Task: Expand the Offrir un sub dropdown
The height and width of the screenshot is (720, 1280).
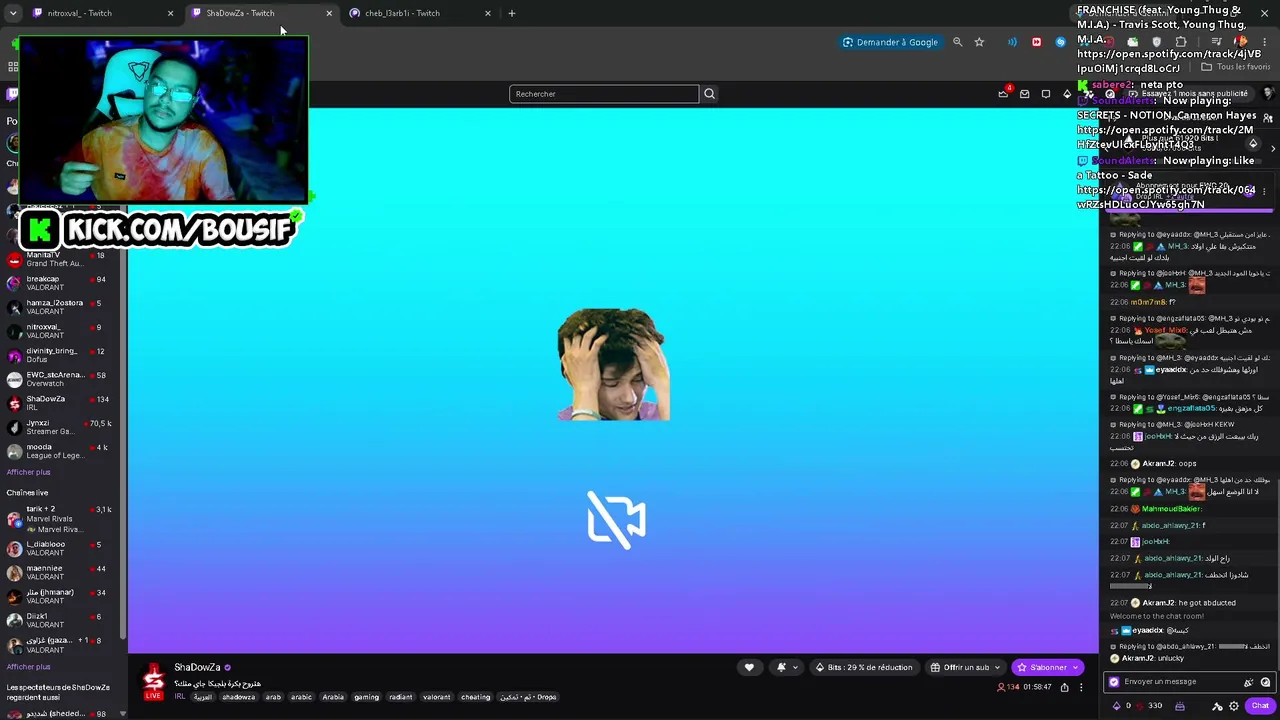Action: click(x=997, y=667)
